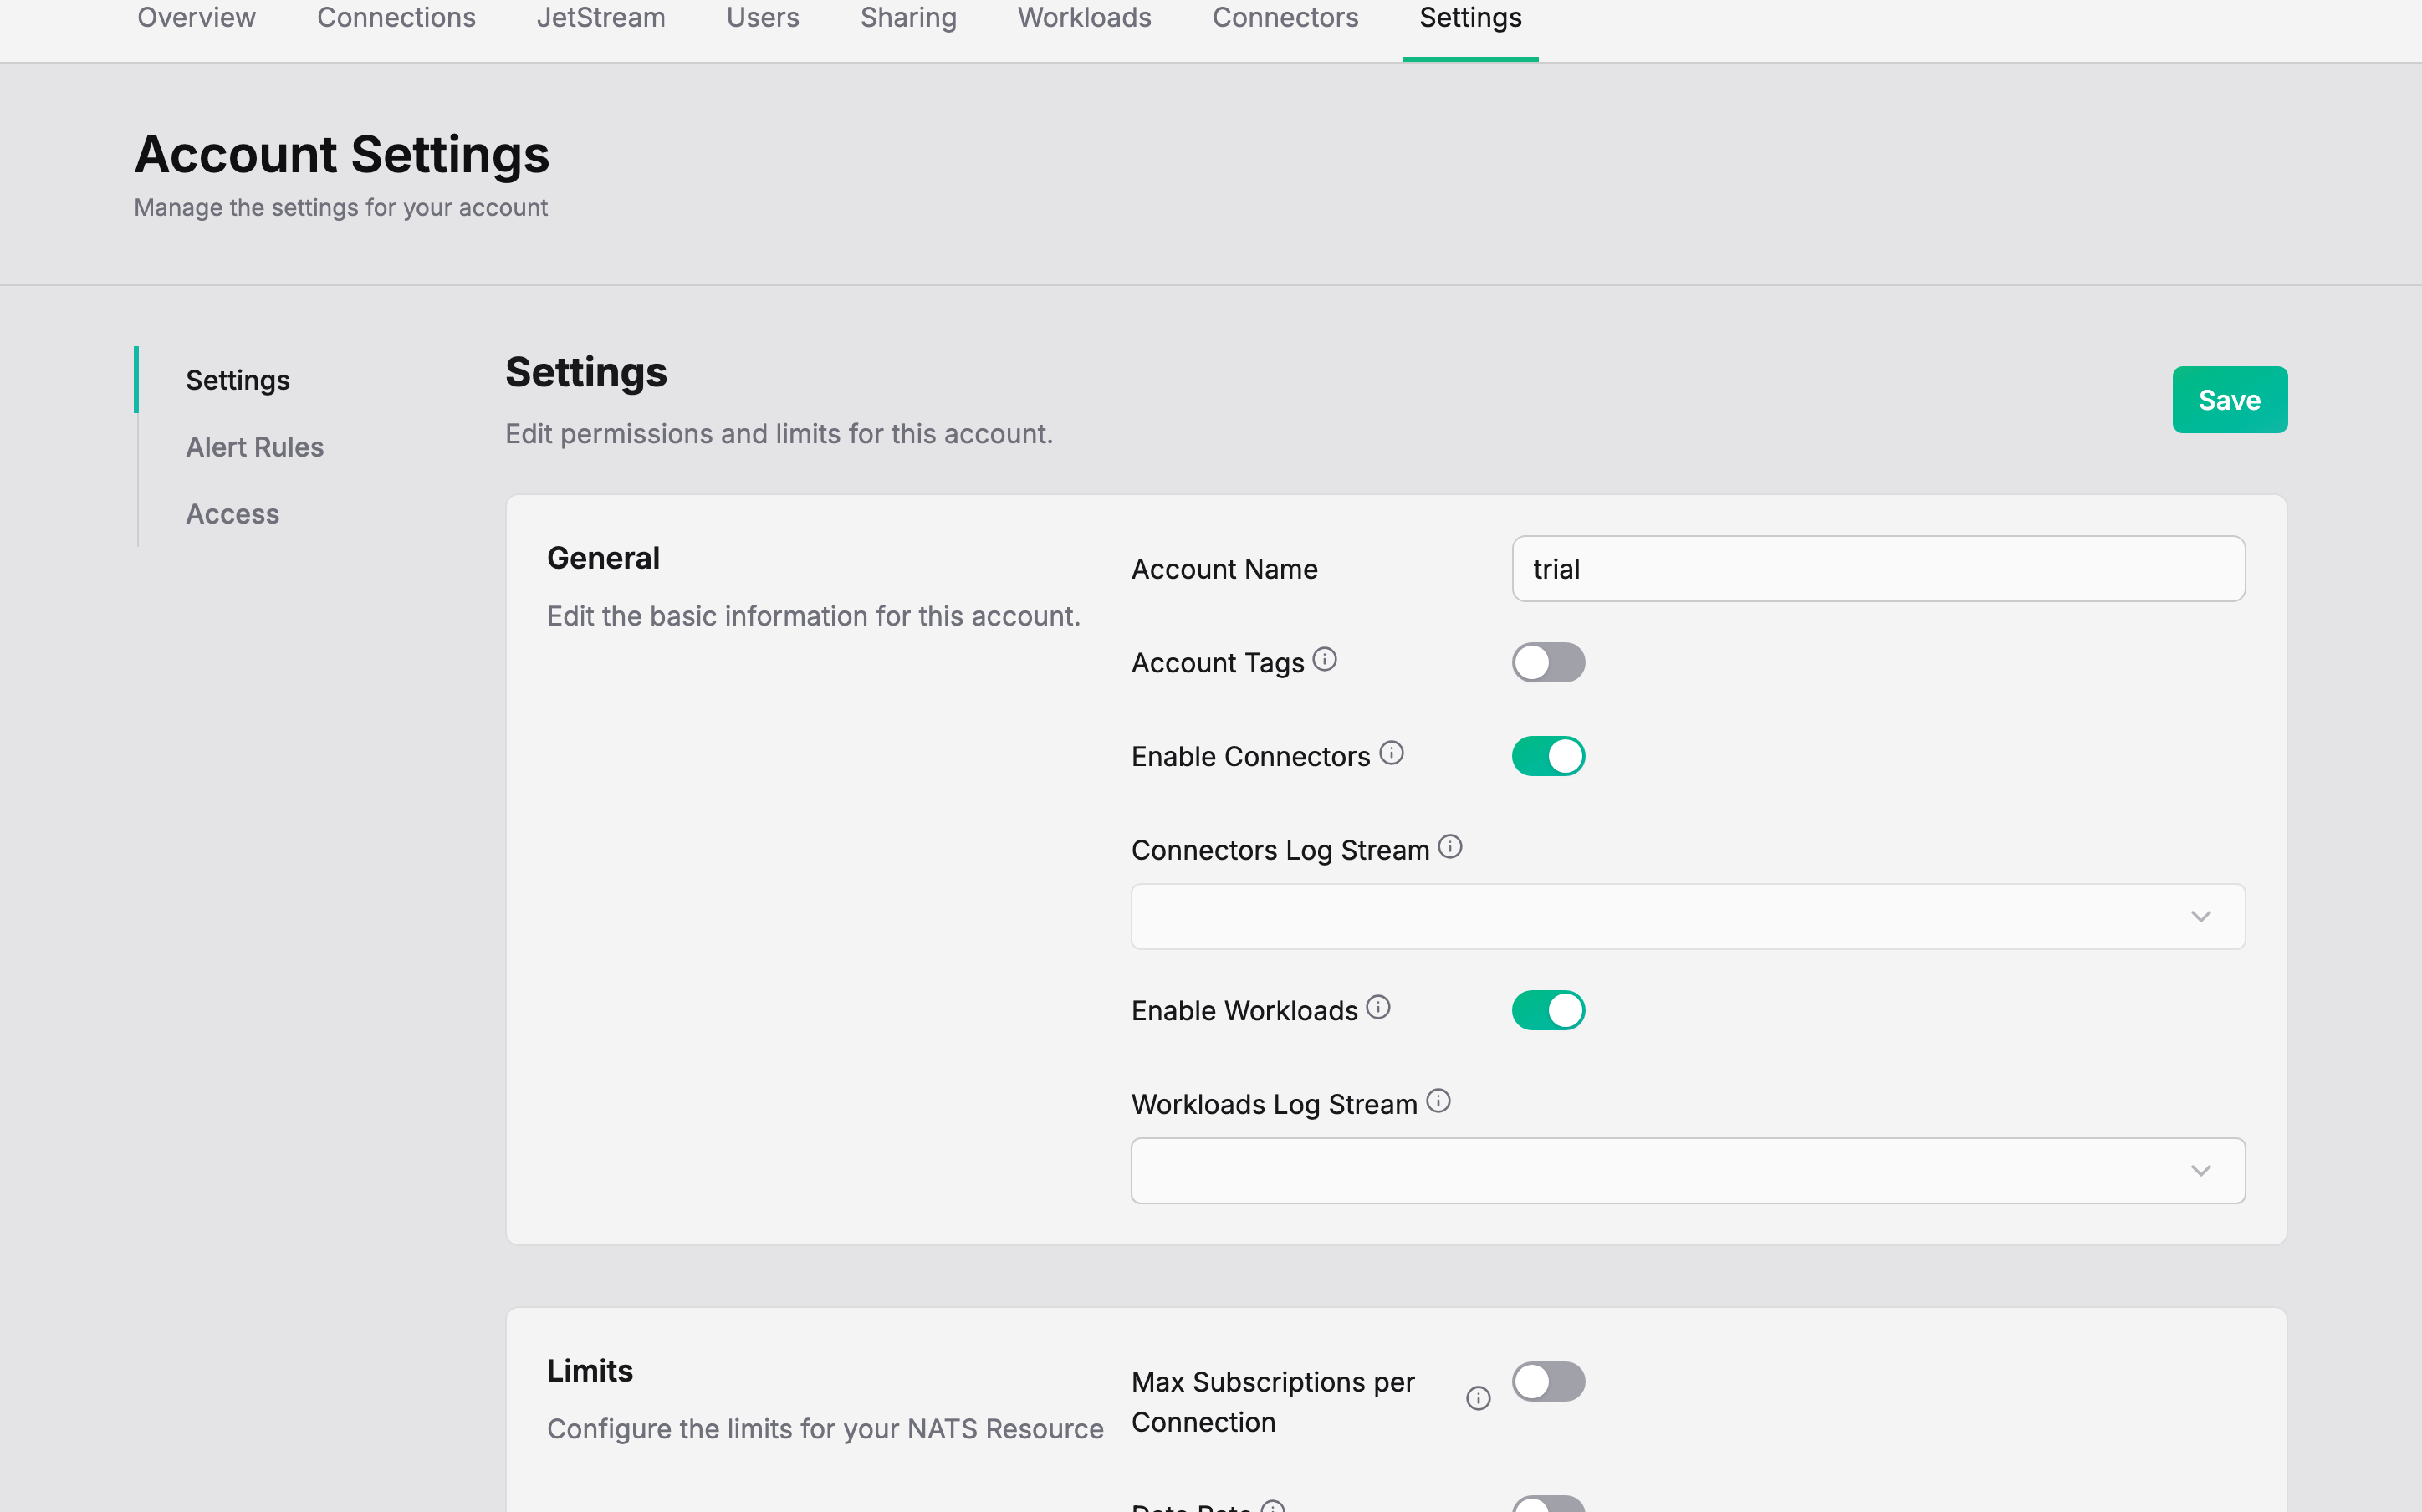The image size is (2422, 1512).
Task: Enable Max Subscriptions per Connection toggle
Action: [x=1548, y=1381]
